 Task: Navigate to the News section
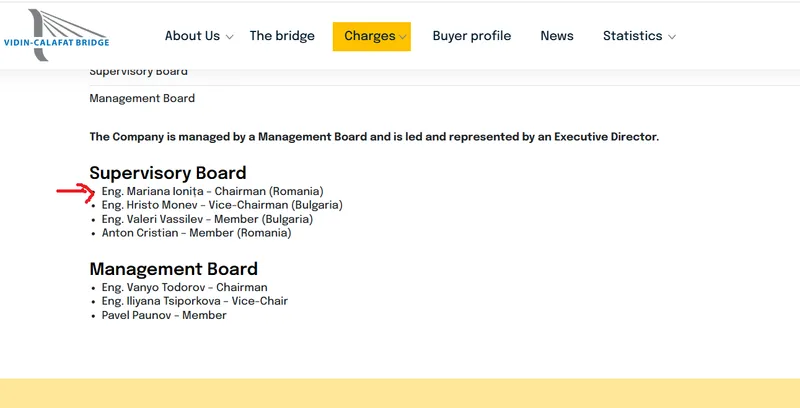tap(557, 36)
